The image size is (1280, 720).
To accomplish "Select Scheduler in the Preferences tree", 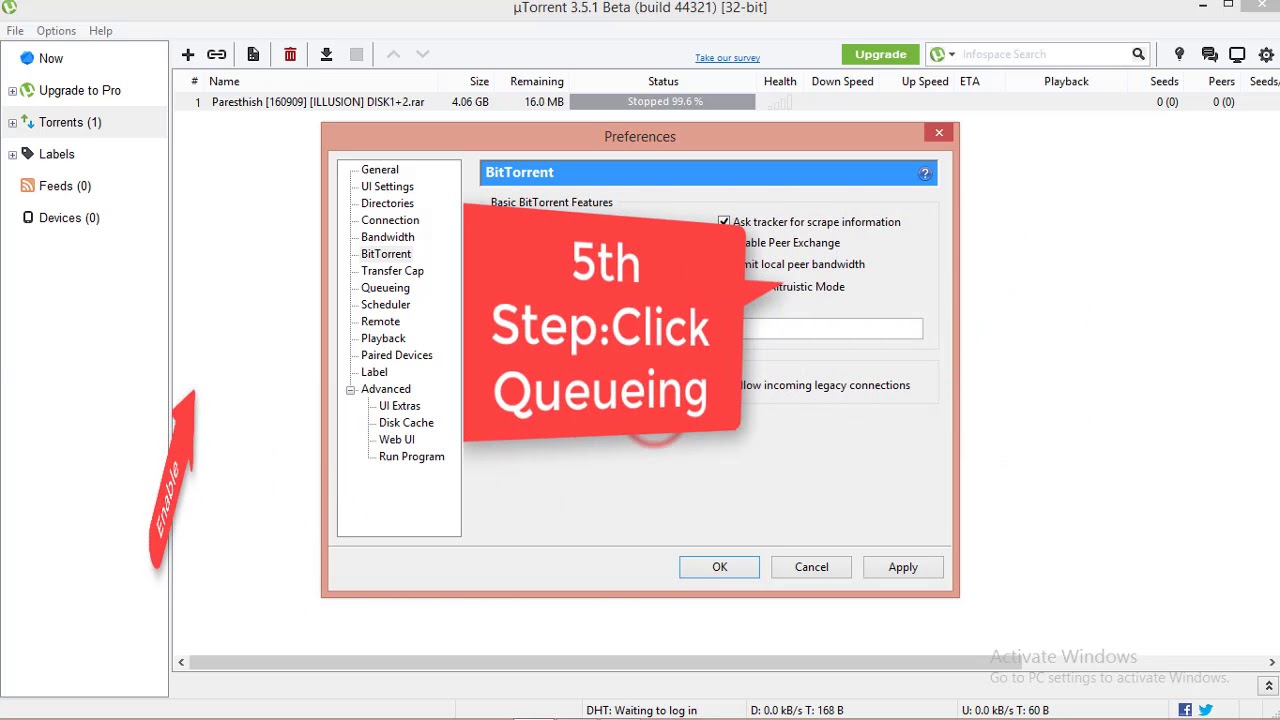I will (x=385, y=305).
